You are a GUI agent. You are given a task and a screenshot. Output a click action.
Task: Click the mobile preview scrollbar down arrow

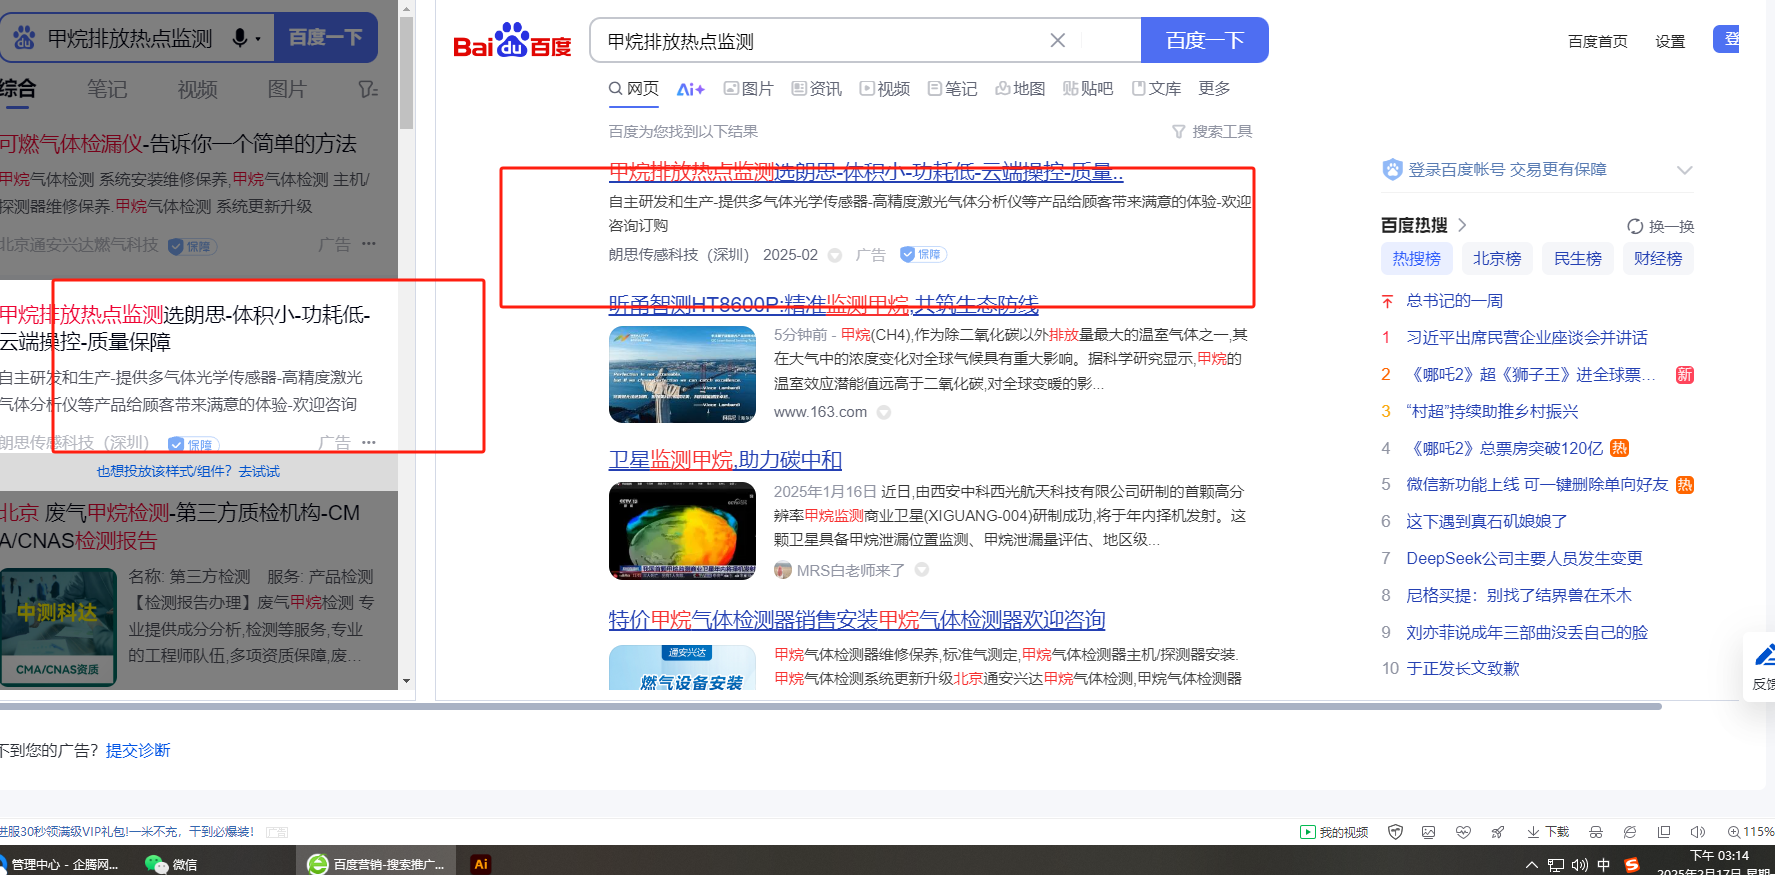pos(406,681)
